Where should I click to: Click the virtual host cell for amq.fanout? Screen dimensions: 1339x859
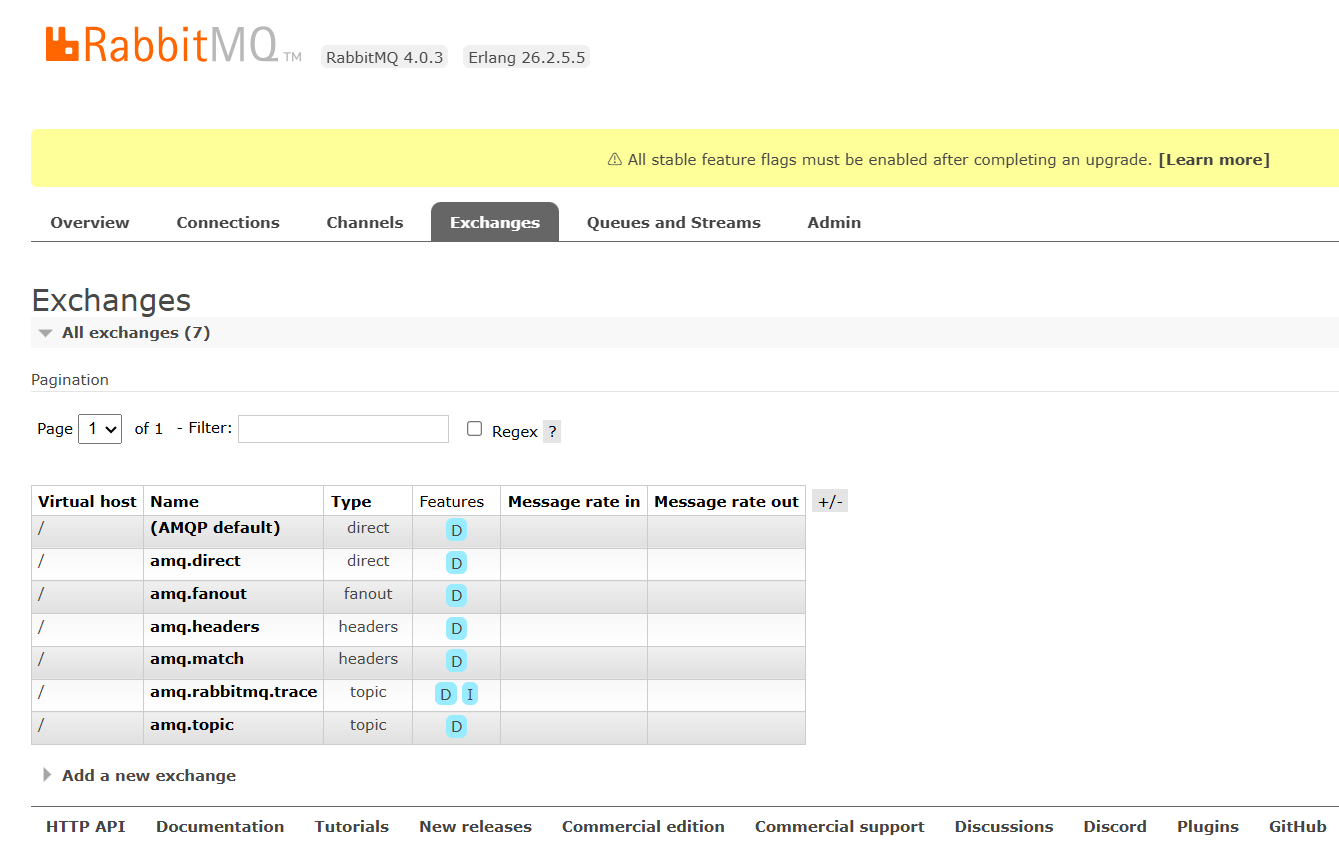click(x=87, y=596)
